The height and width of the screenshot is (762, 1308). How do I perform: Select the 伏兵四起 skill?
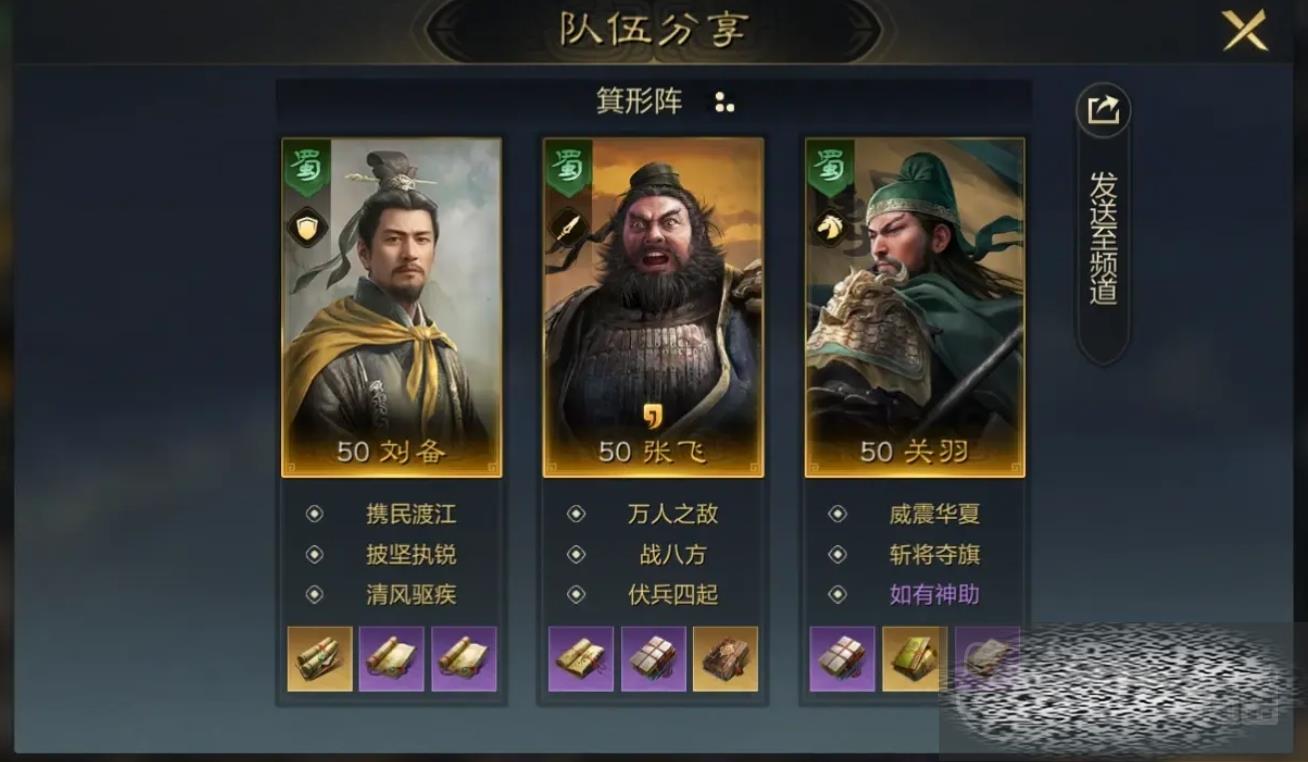click(x=673, y=594)
